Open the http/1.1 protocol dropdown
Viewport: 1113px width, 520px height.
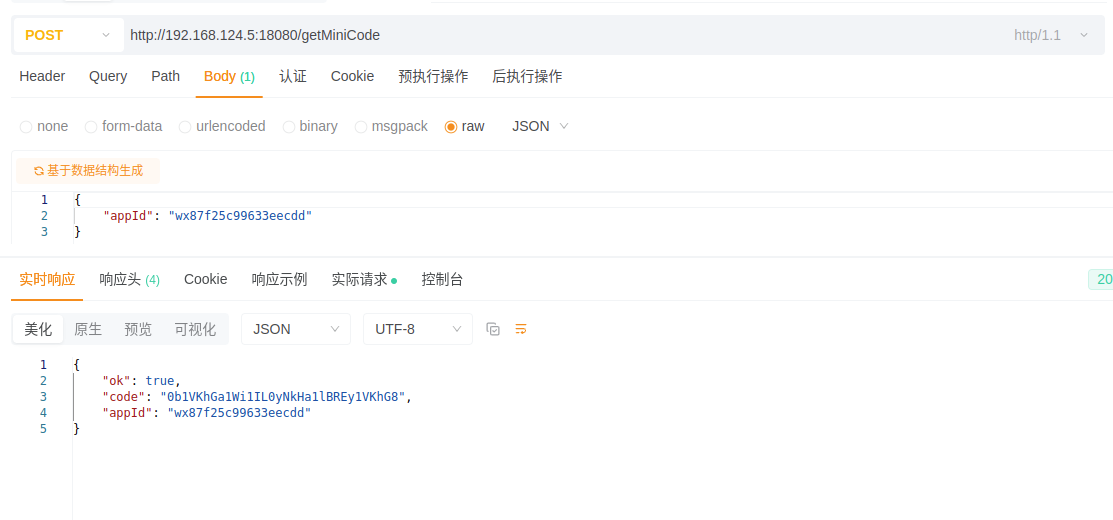pyautogui.click(x=1051, y=35)
